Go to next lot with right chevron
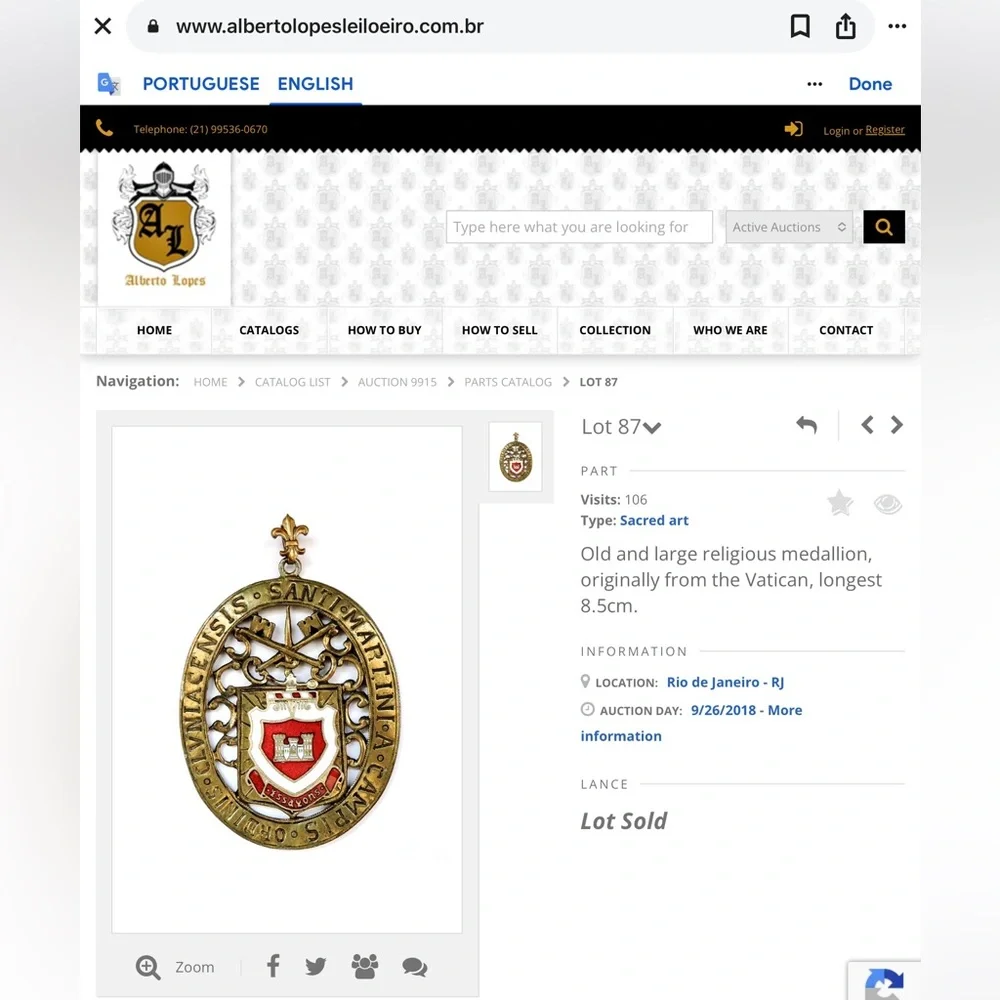This screenshot has height=1000, width=1000. click(897, 425)
